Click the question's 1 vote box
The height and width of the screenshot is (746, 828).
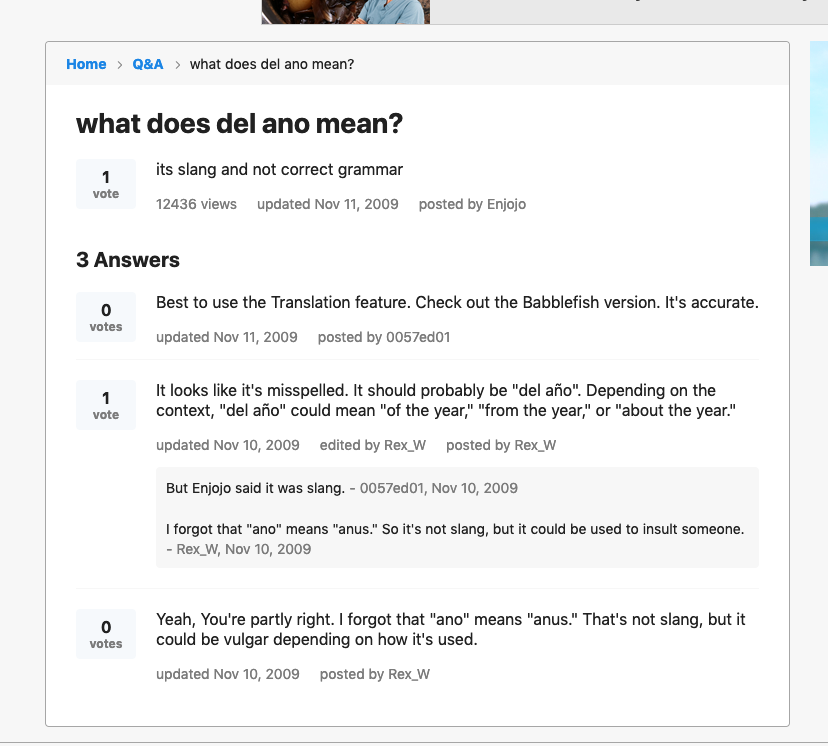click(x=106, y=184)
